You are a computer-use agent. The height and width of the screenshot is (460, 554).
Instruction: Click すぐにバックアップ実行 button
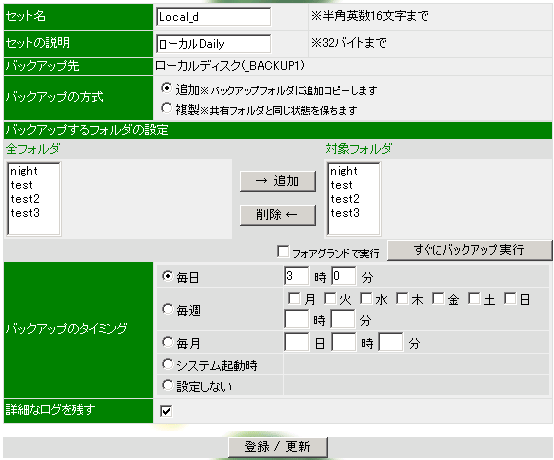pyautogui.click(x=469, y=250)
